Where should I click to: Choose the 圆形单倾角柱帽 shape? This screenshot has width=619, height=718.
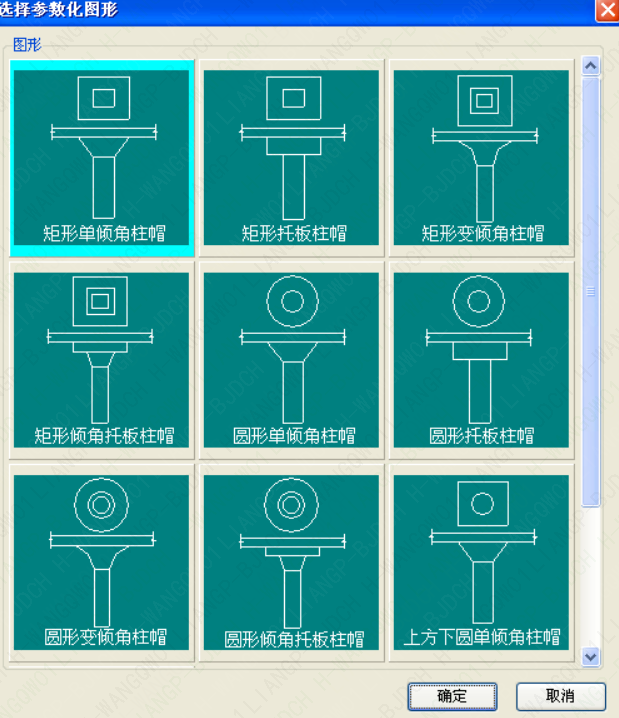click(291, 360)
